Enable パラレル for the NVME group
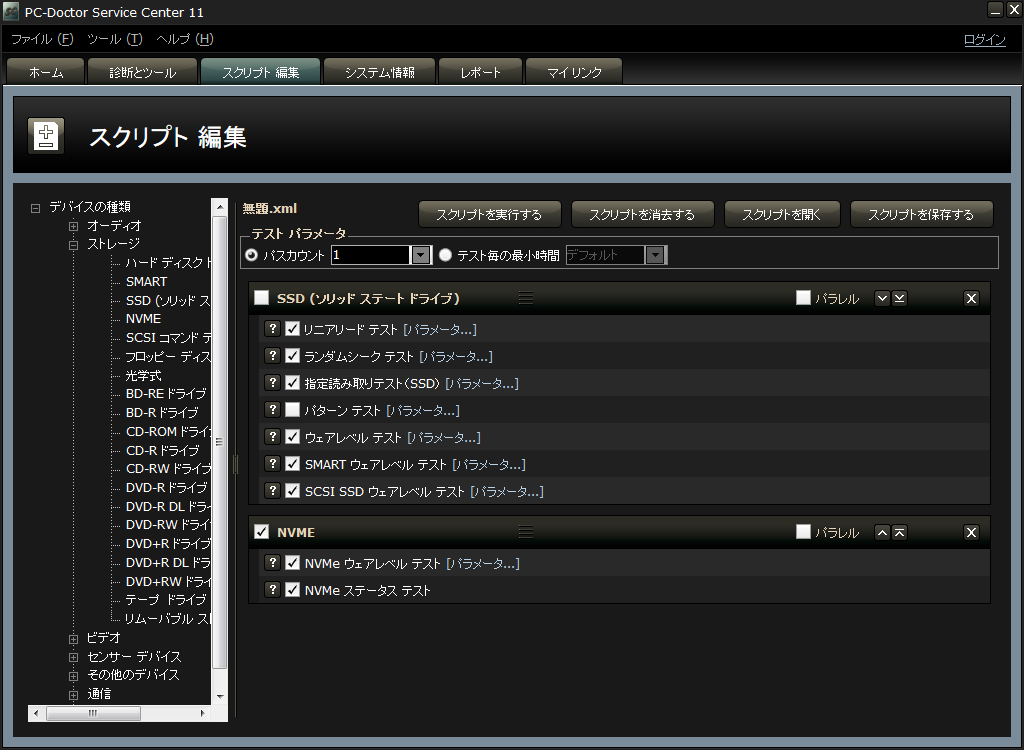 [803, 532]
